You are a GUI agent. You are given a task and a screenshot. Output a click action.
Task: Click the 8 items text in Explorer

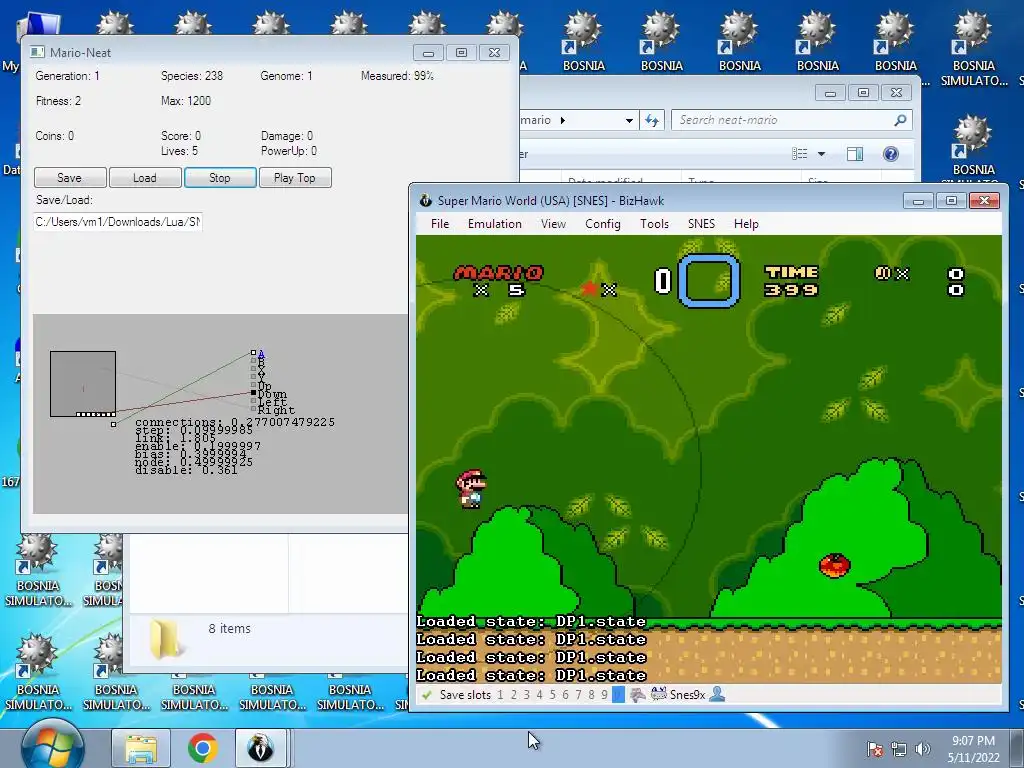coord(229,628)
